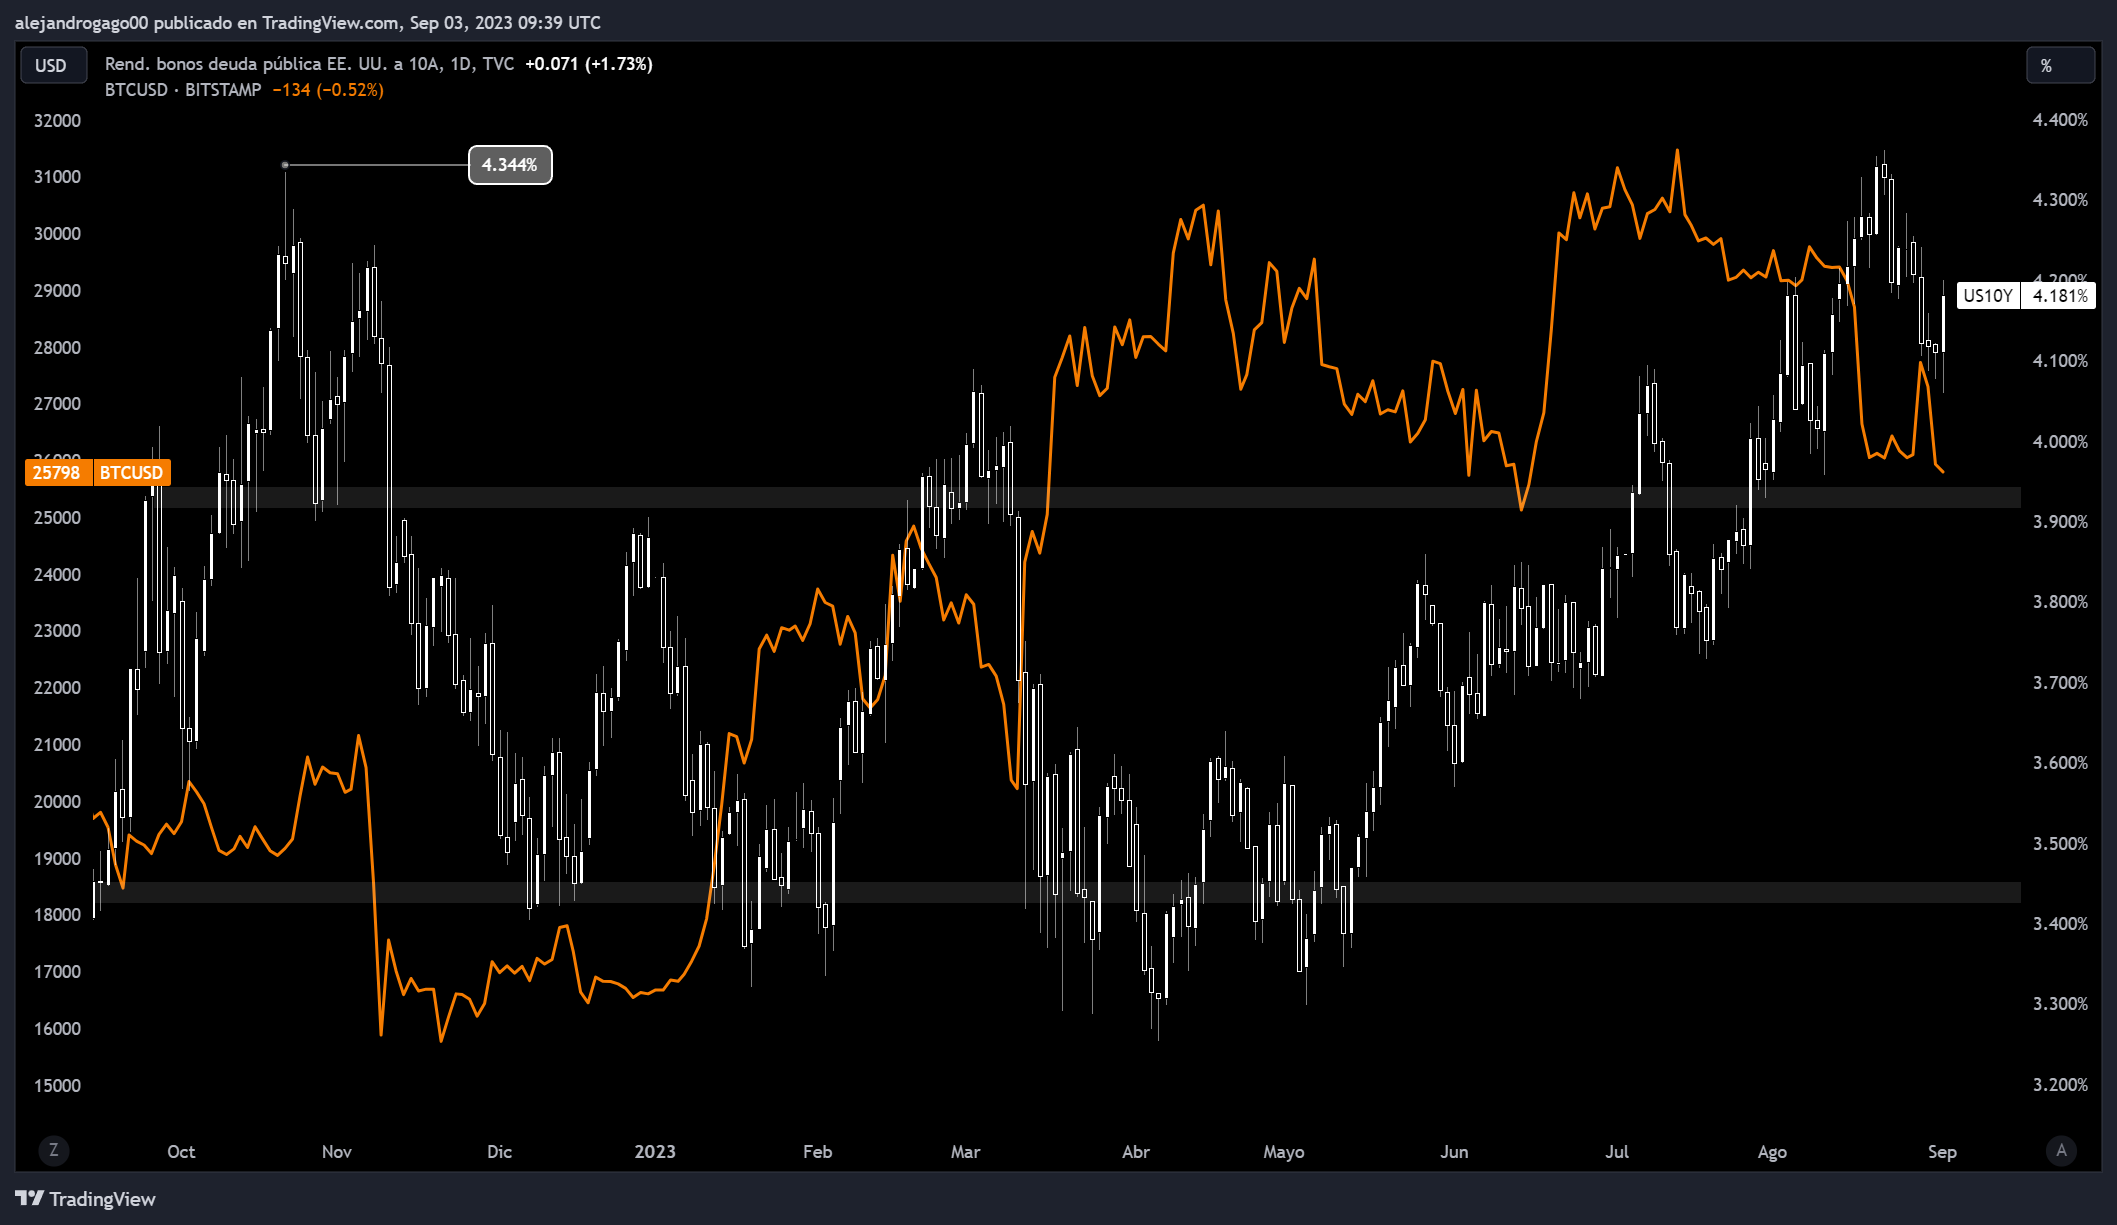
Task: Click the TradingView logo
Action: (86, 1198)
